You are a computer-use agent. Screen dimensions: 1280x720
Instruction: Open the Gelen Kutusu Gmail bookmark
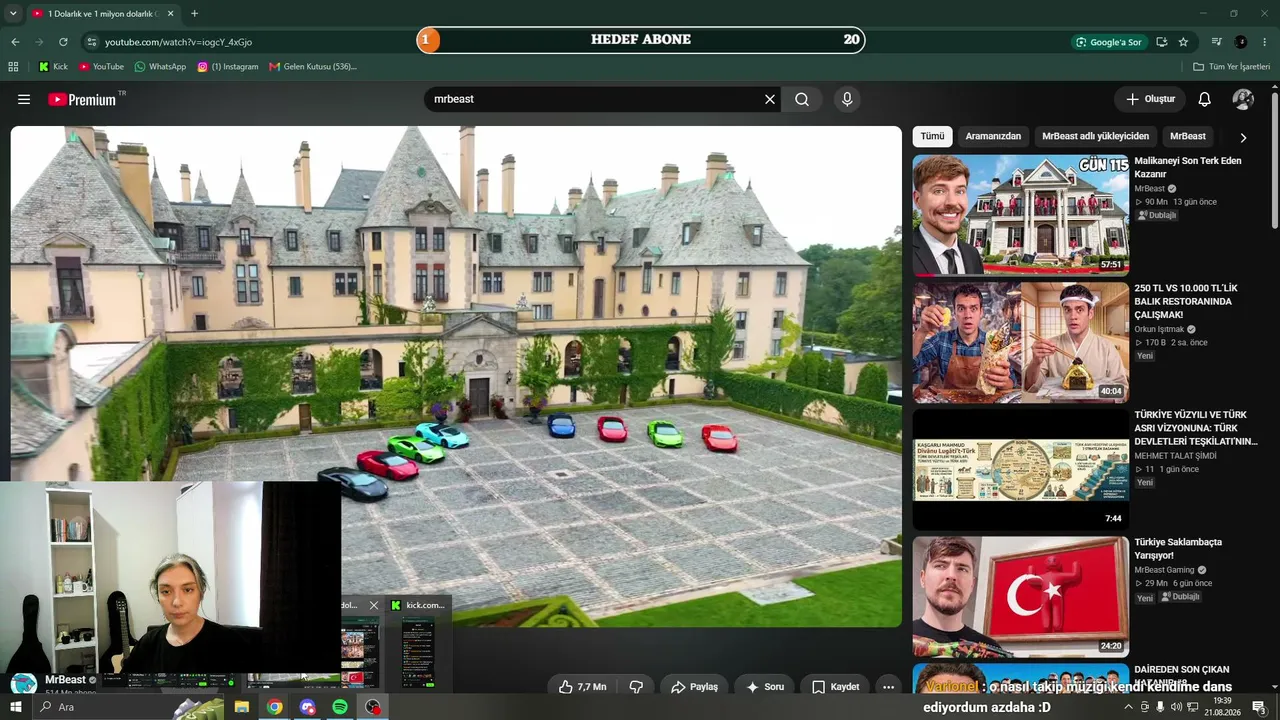pos(312,67)
